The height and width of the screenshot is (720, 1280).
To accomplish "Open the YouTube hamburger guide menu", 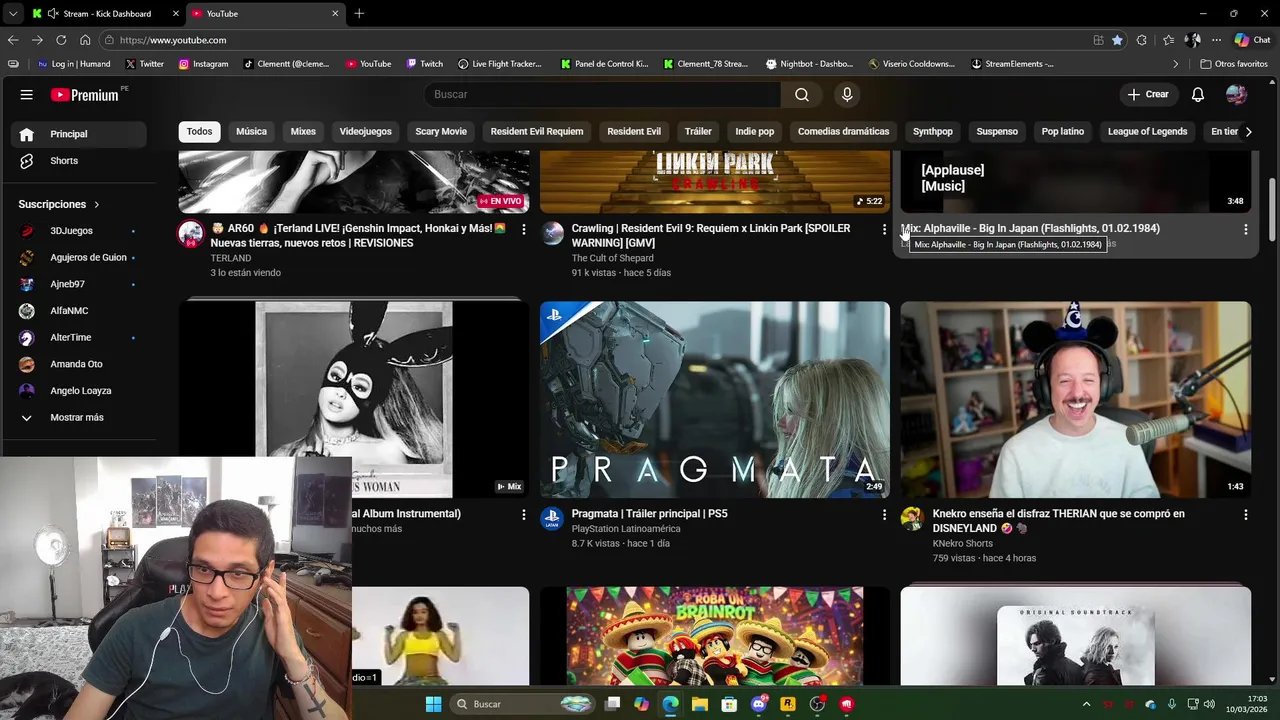I will [27, 95].
